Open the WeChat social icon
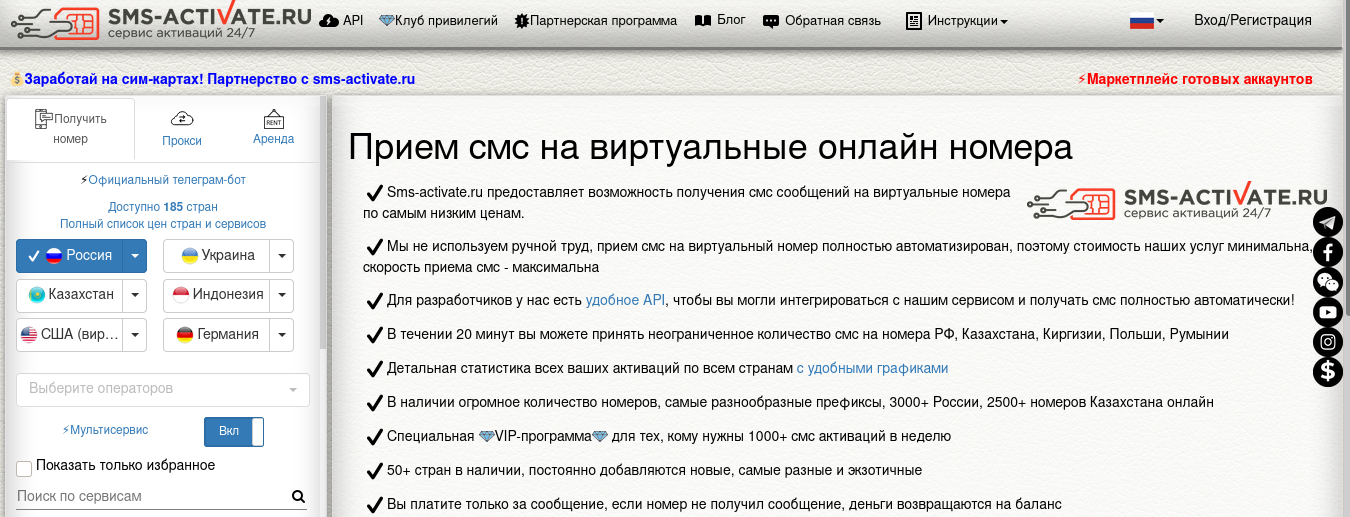Viewport: 1350px width, 517px height. point(1328,281)
